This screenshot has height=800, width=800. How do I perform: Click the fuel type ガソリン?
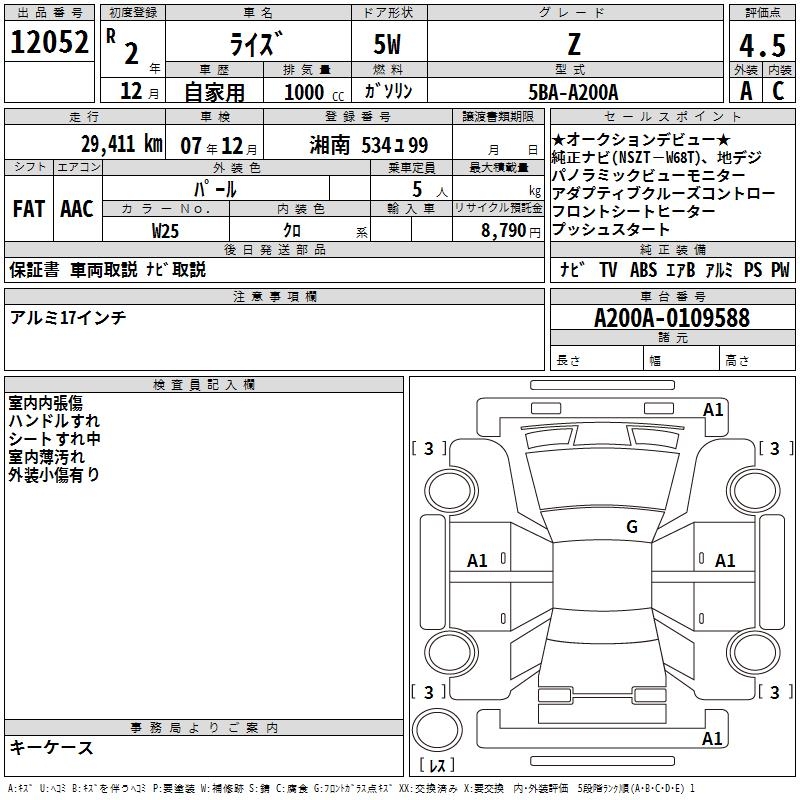point(388,91)
